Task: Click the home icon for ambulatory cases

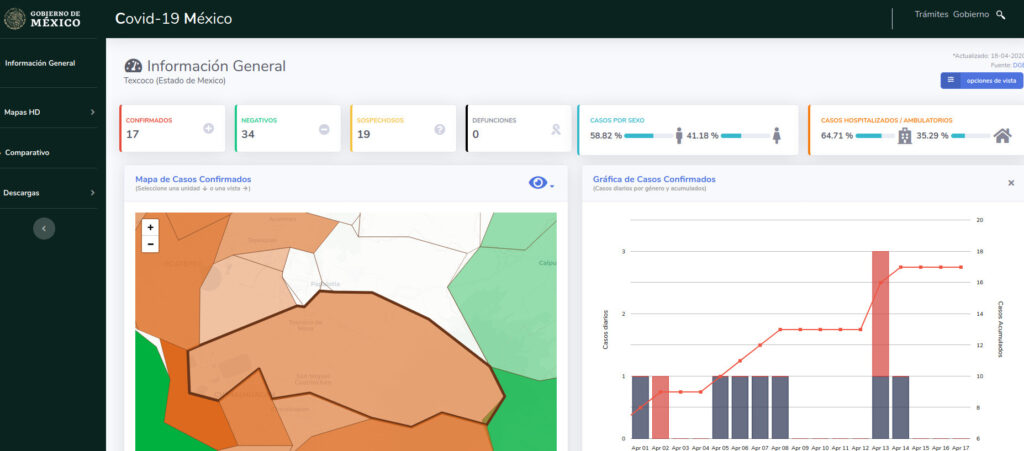Action: coord(1002,135)
